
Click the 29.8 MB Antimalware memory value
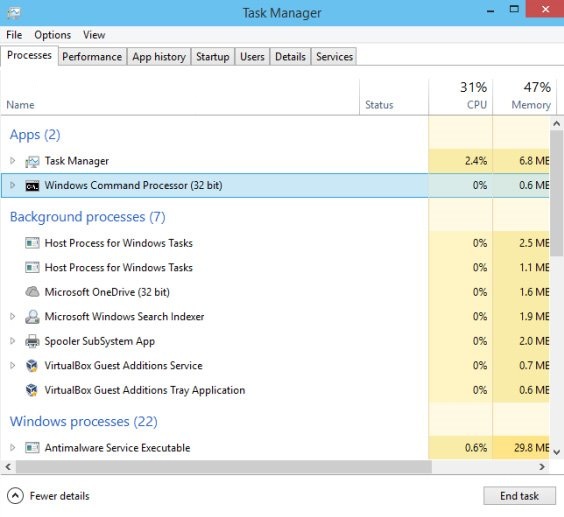click(x=531, y=448)
